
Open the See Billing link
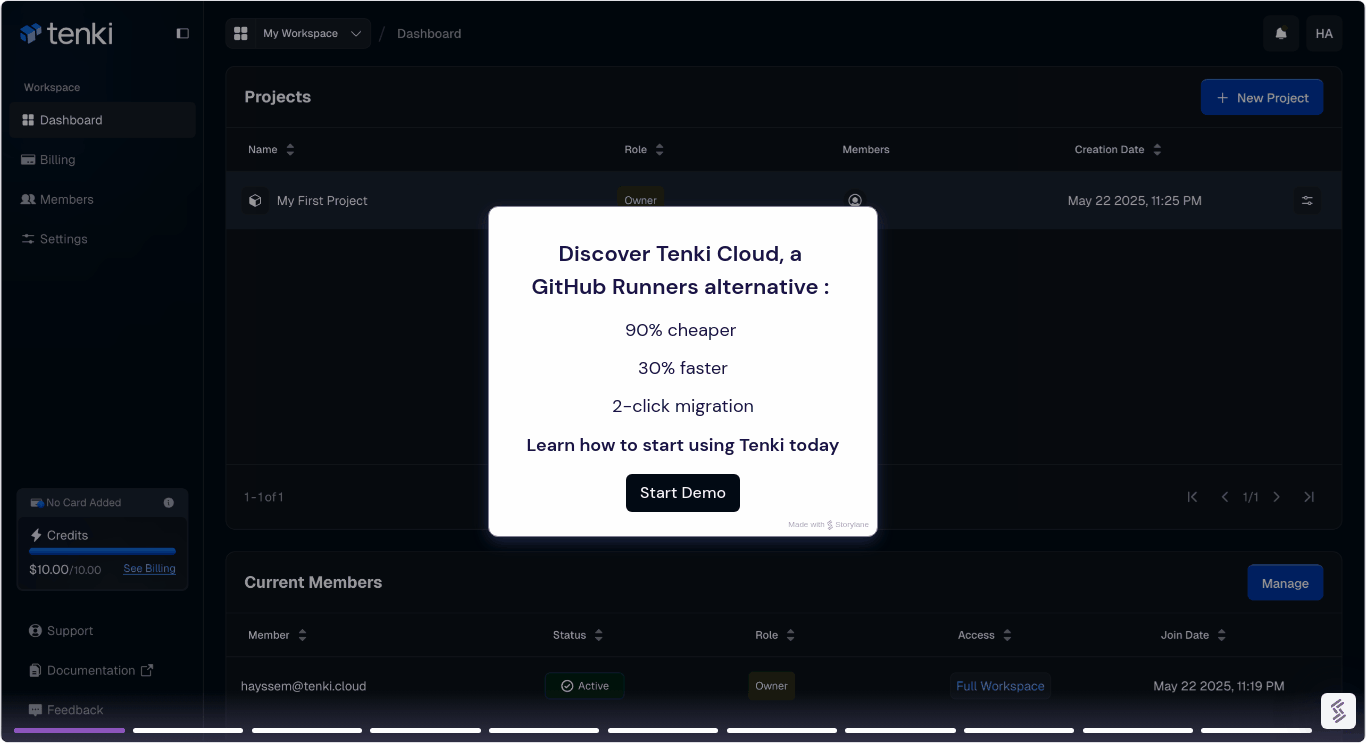(148, 568)
